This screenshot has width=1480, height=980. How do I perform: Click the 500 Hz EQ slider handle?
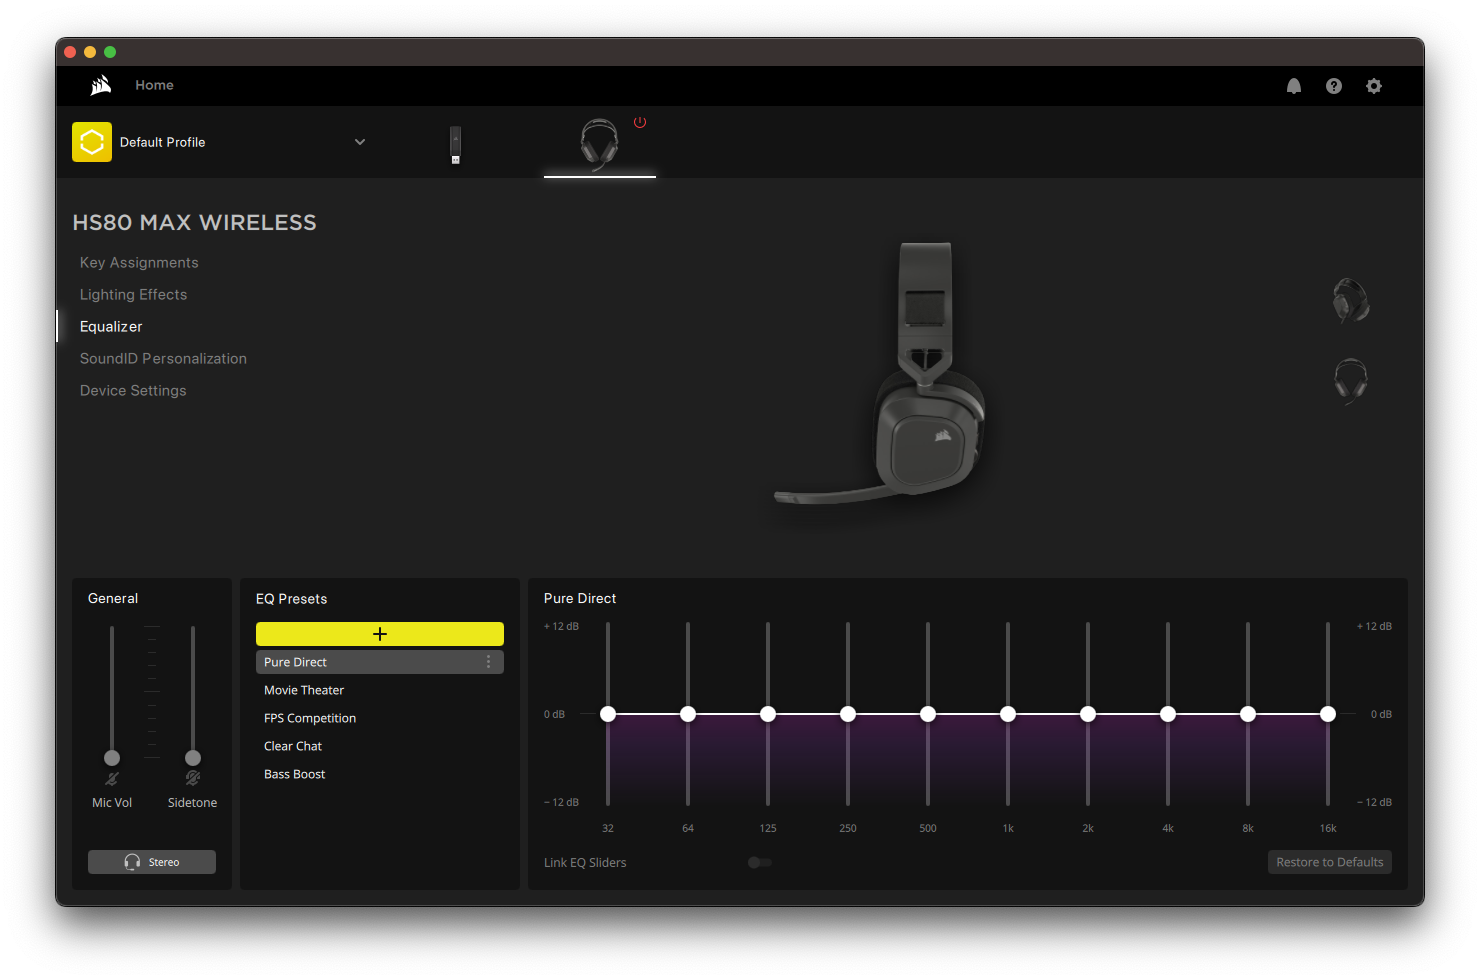(928, 714)
